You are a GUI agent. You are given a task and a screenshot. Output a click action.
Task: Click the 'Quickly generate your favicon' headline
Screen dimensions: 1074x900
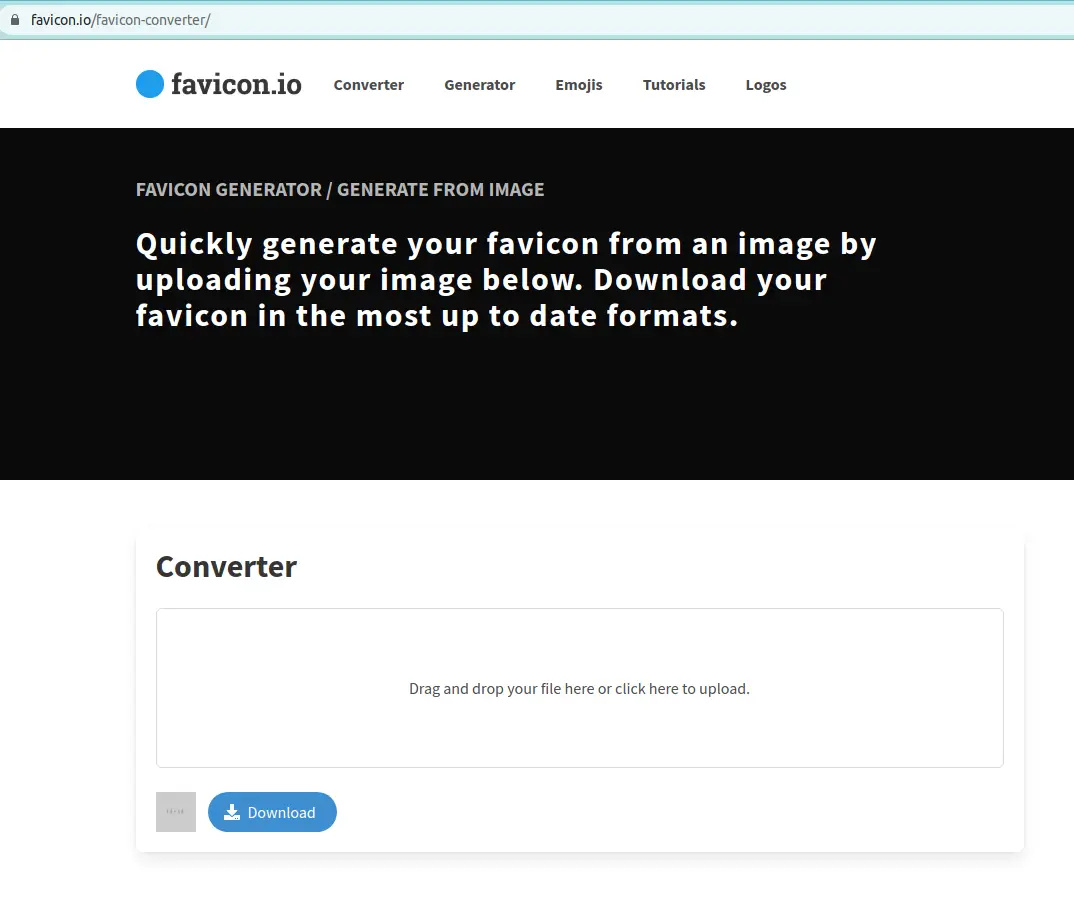505,280
